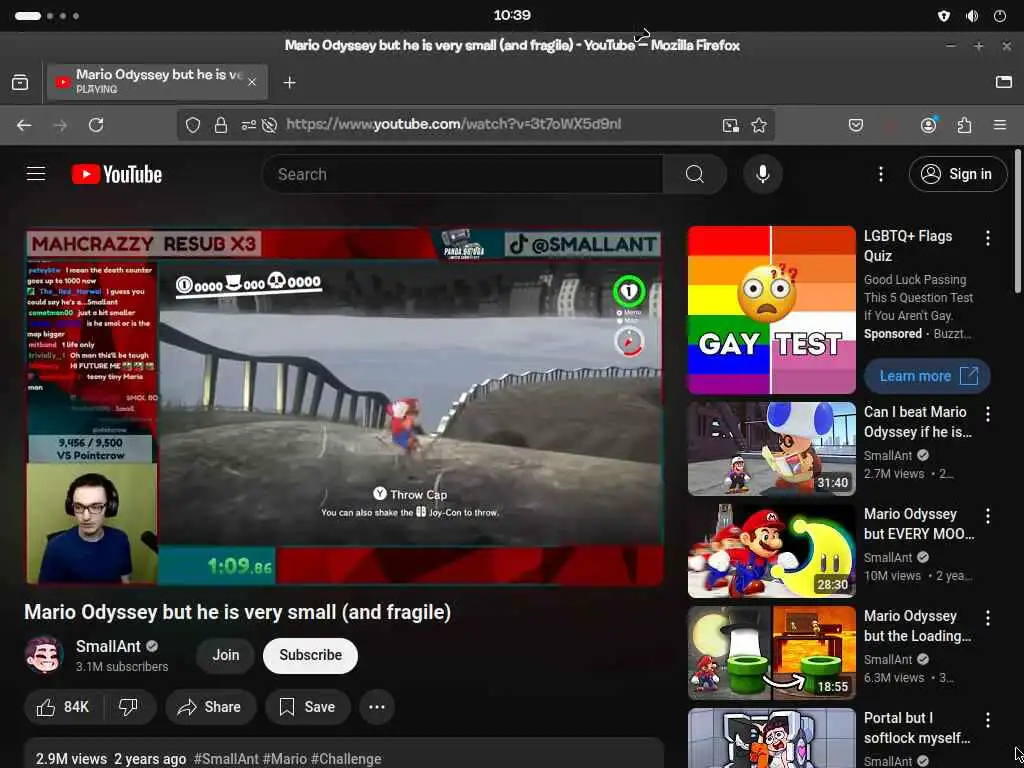Open options for 'Can I beat Mario' video
Image resolution: width=1024 pixels, height=768 pixels.
click(988, 413)
